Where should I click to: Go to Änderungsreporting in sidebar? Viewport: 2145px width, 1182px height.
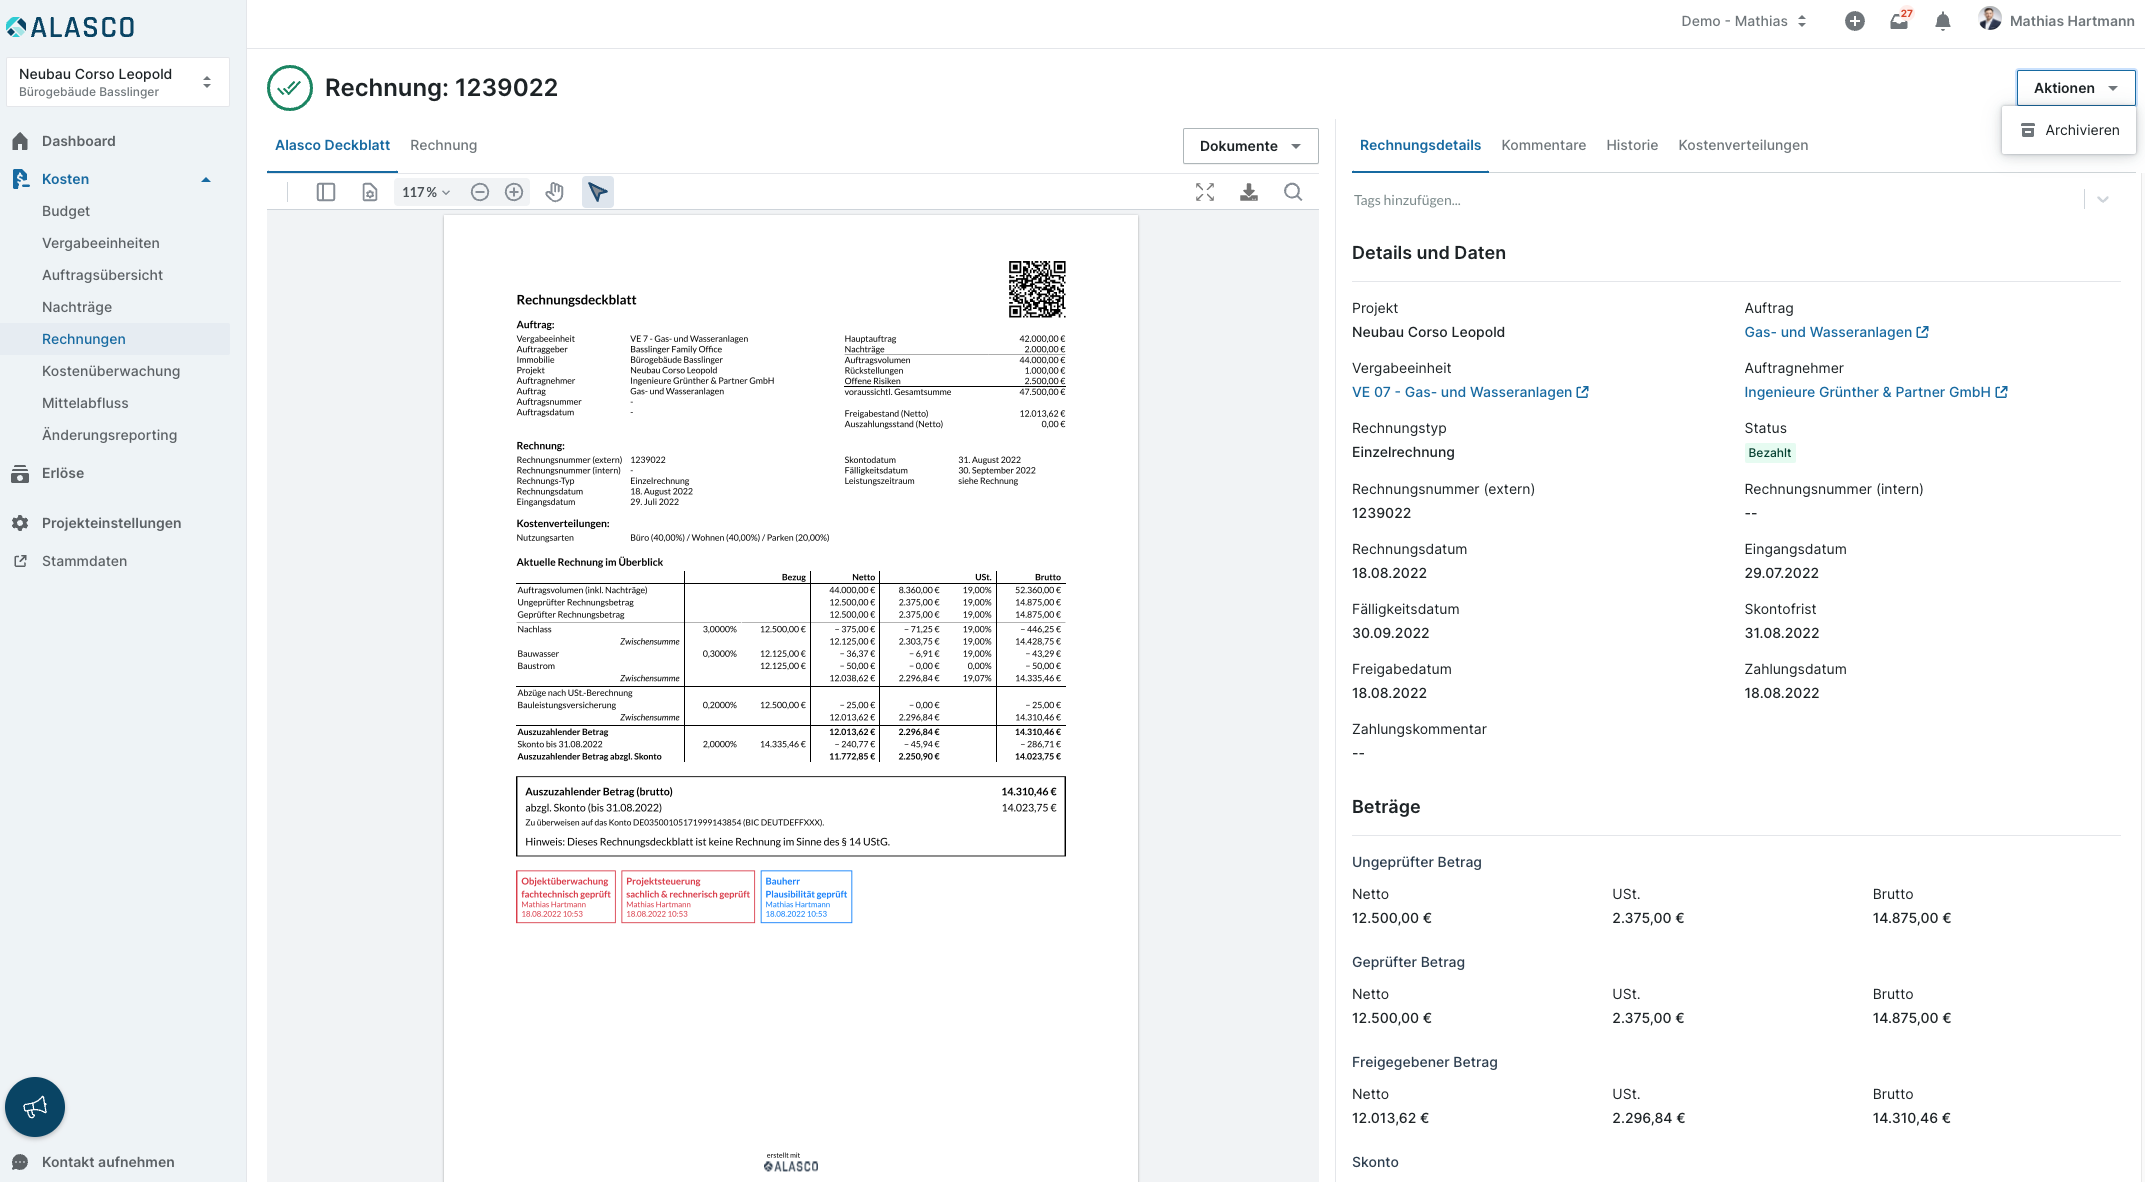click(109, 435)
